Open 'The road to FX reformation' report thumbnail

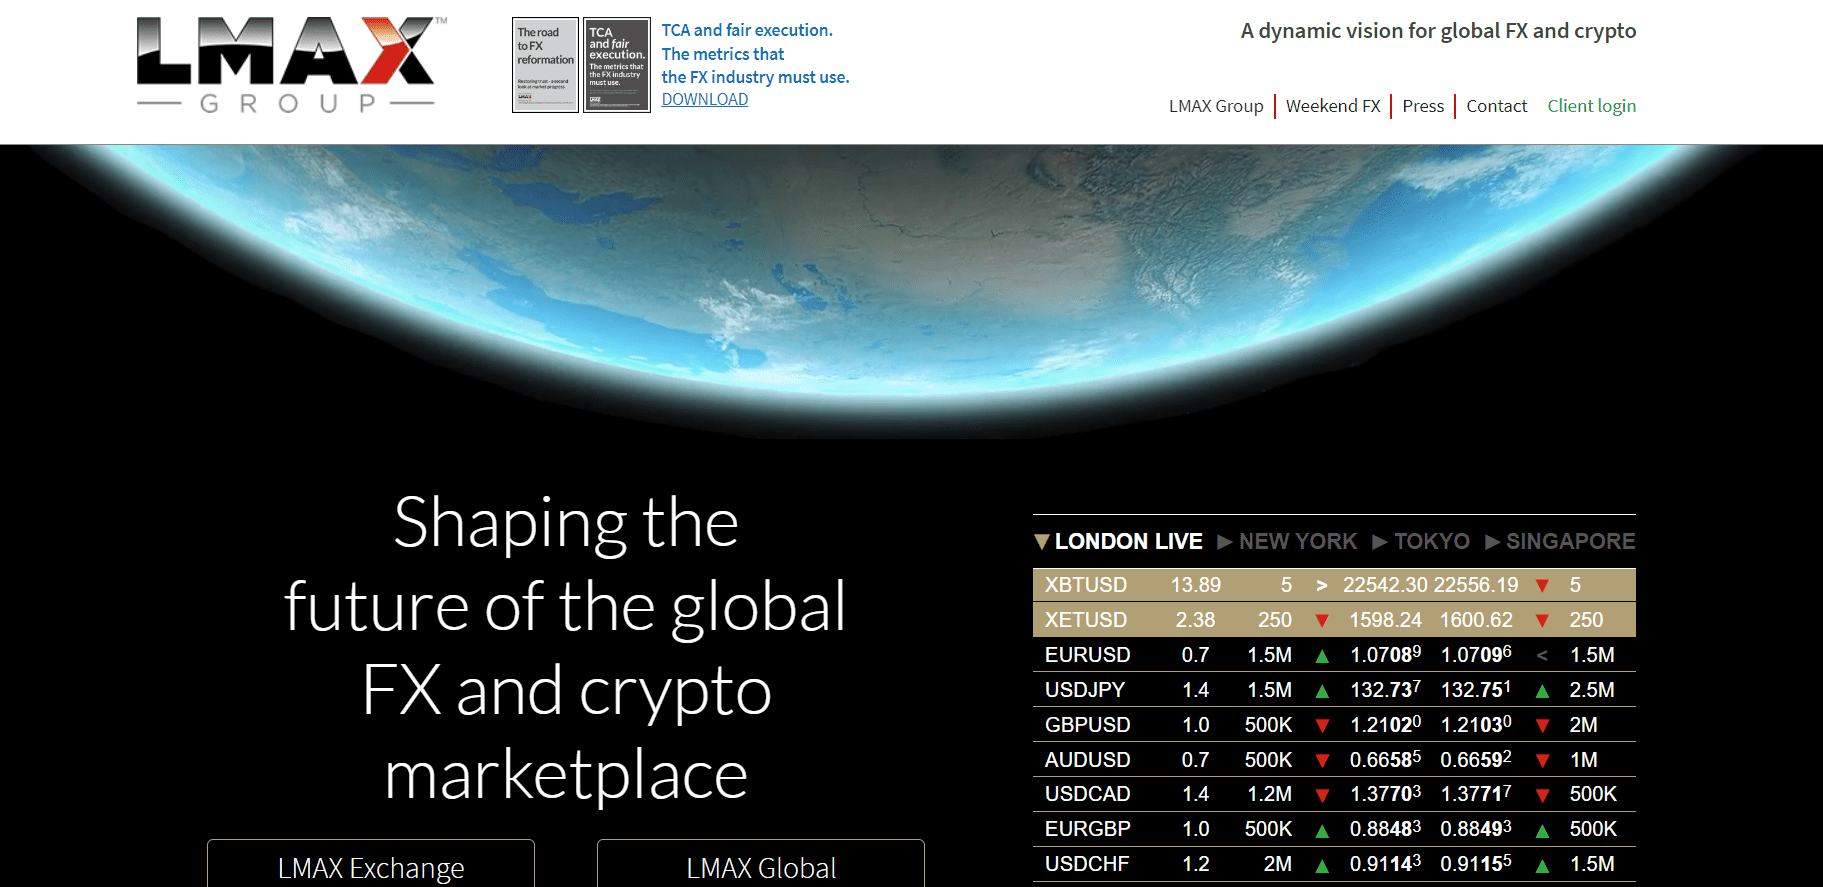click(545, 65)
